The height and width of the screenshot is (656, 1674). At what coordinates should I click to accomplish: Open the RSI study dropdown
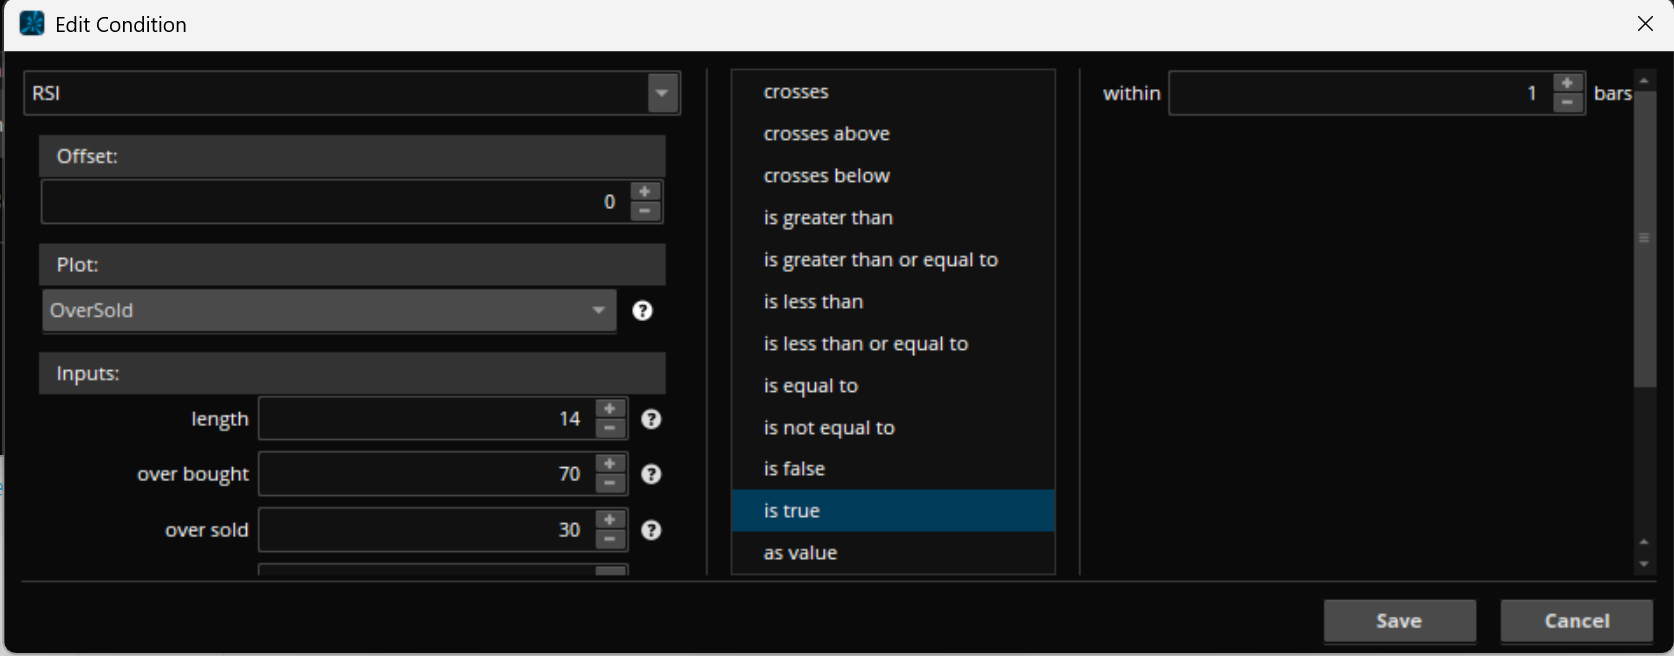click(x=662, y=93)
